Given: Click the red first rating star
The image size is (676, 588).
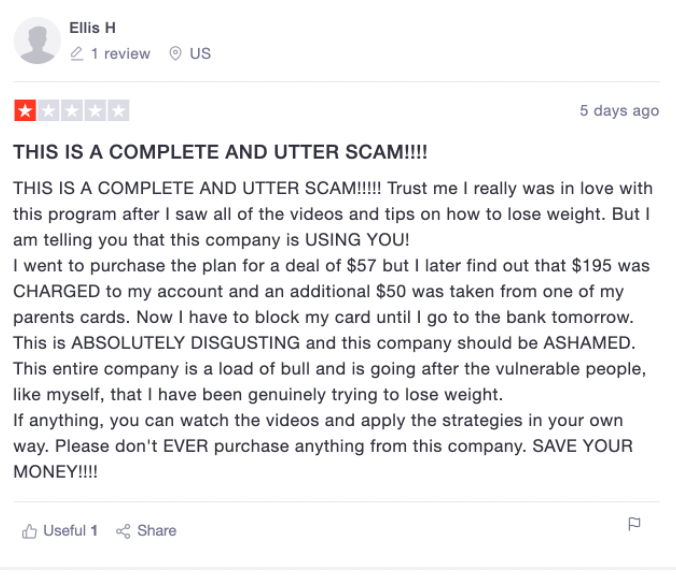Looking at the screenshot, I should [25, 111].
